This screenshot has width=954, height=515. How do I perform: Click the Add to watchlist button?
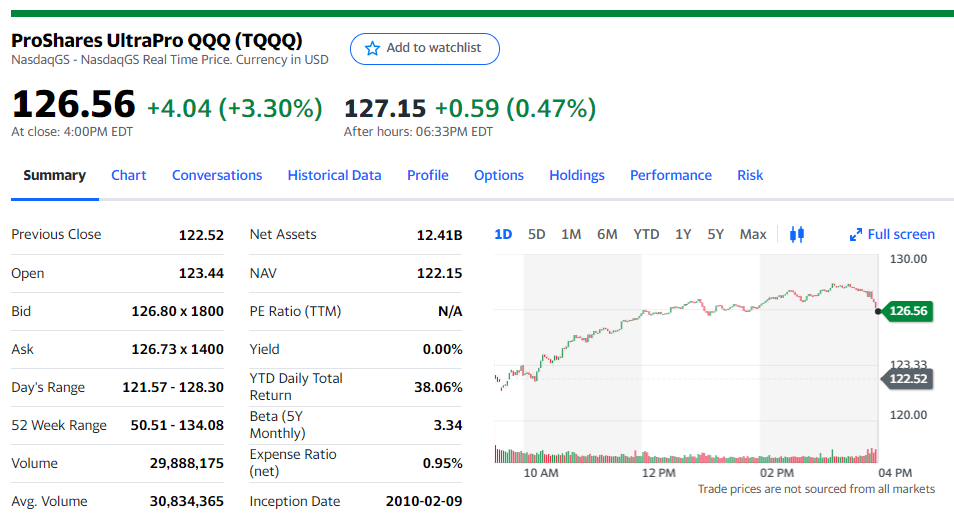pos(425,49)
